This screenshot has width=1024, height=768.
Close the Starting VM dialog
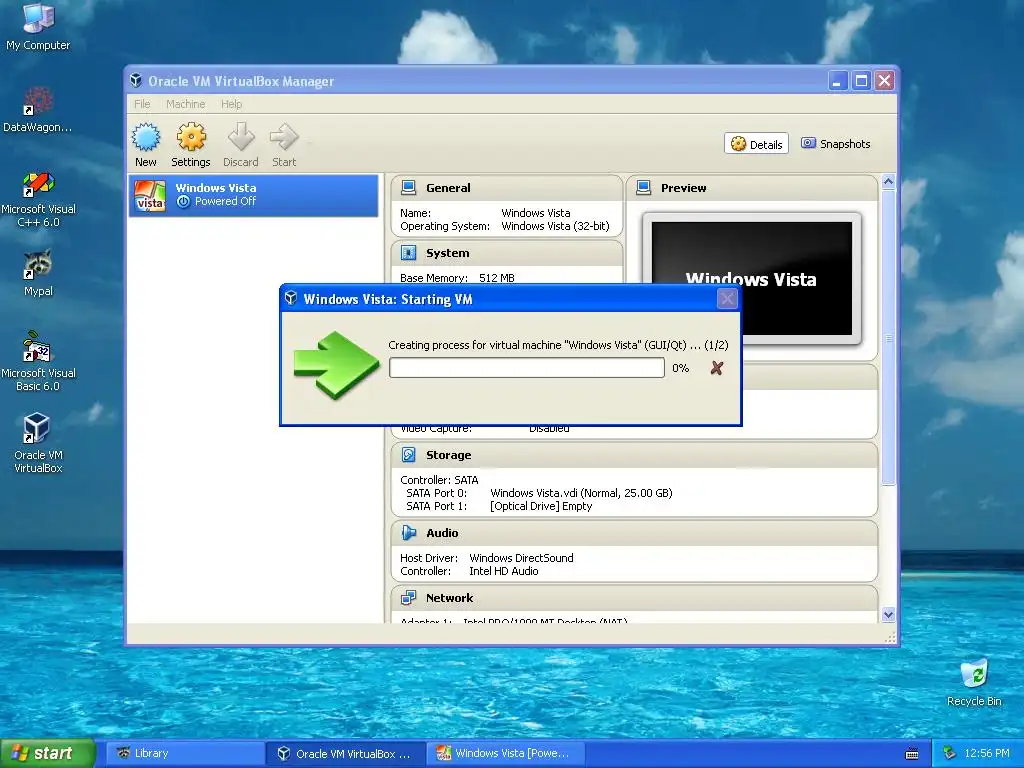pyautogui.click(x=727, y=299)
